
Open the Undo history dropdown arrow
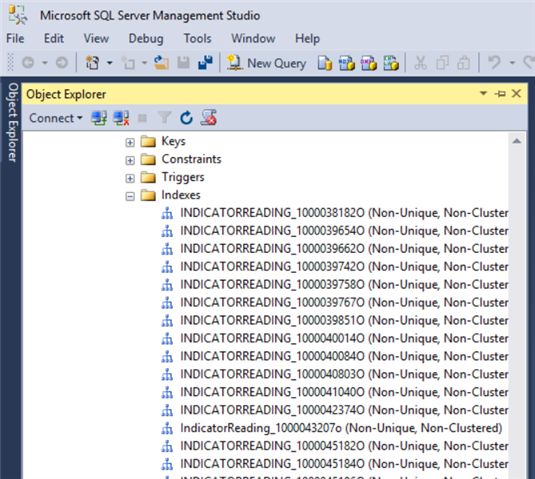[512, 63]
